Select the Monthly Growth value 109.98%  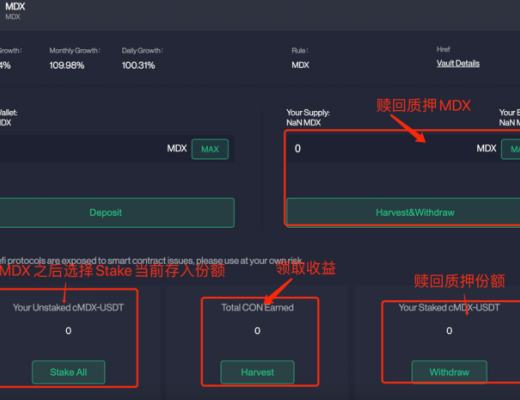[67, 65]
